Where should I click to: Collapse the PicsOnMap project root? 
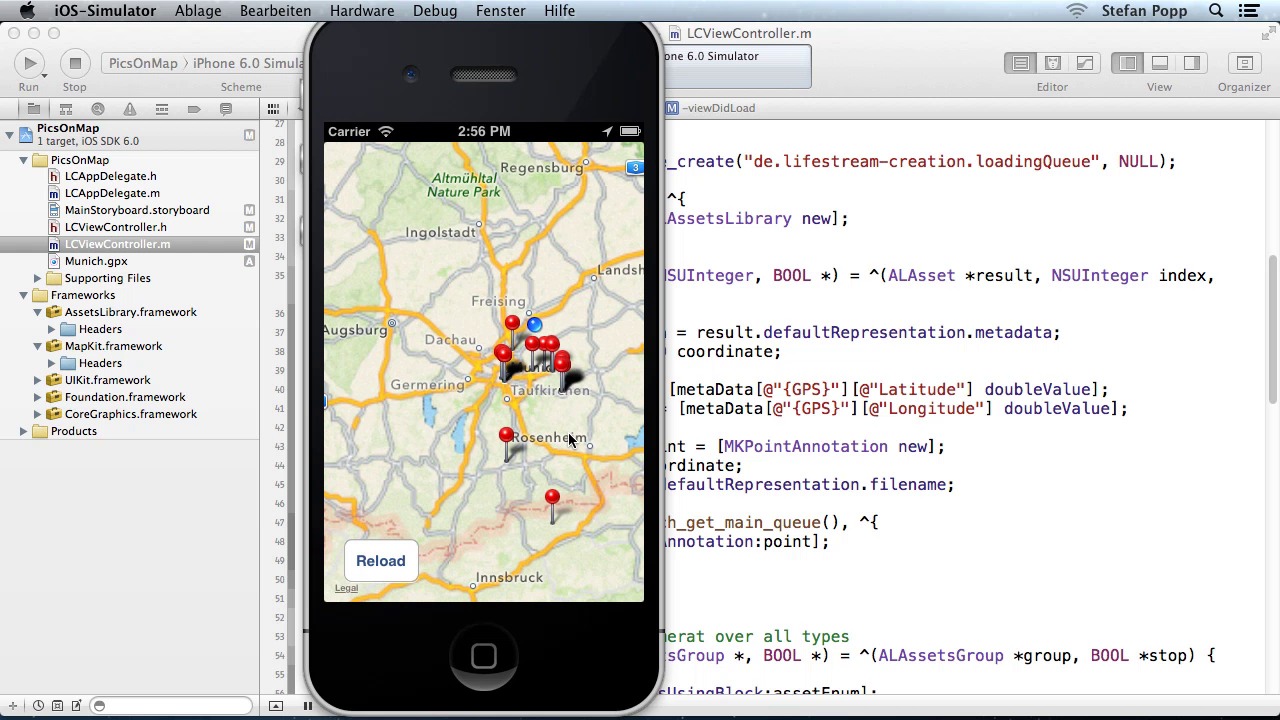[10, 133]
